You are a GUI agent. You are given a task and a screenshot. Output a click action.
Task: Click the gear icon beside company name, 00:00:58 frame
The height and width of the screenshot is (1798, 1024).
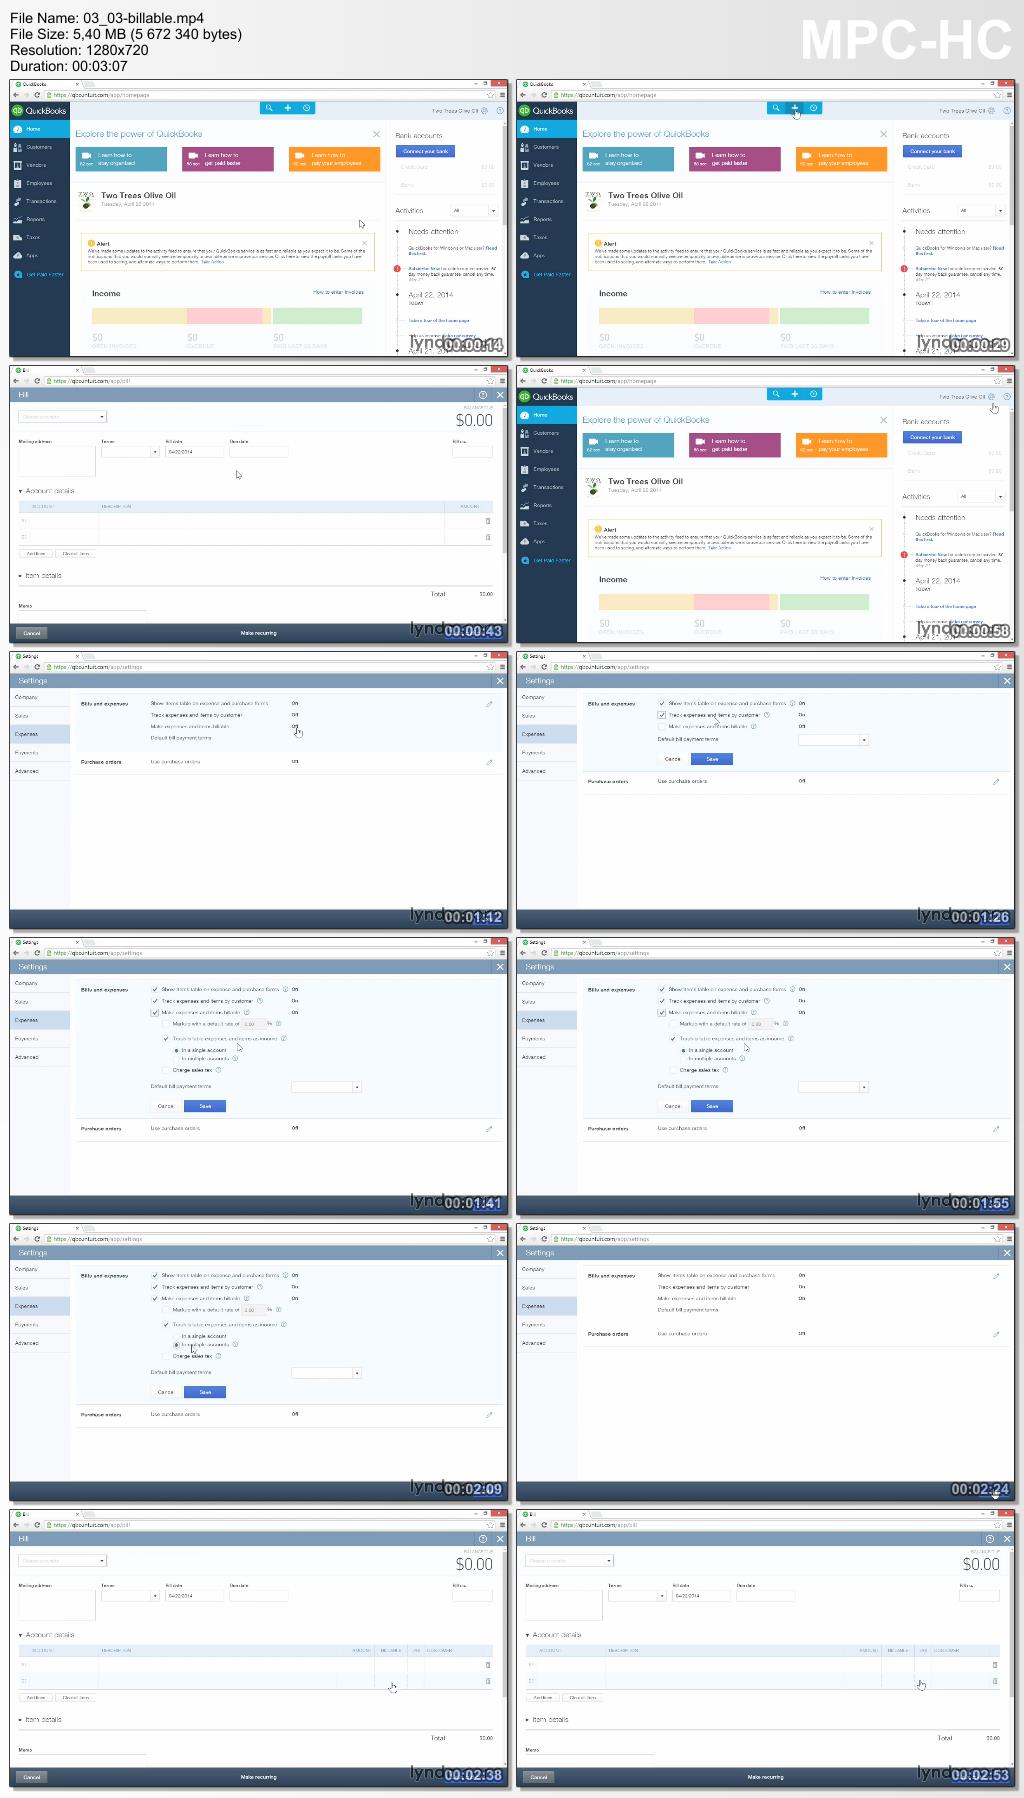(x=992, y=397)
